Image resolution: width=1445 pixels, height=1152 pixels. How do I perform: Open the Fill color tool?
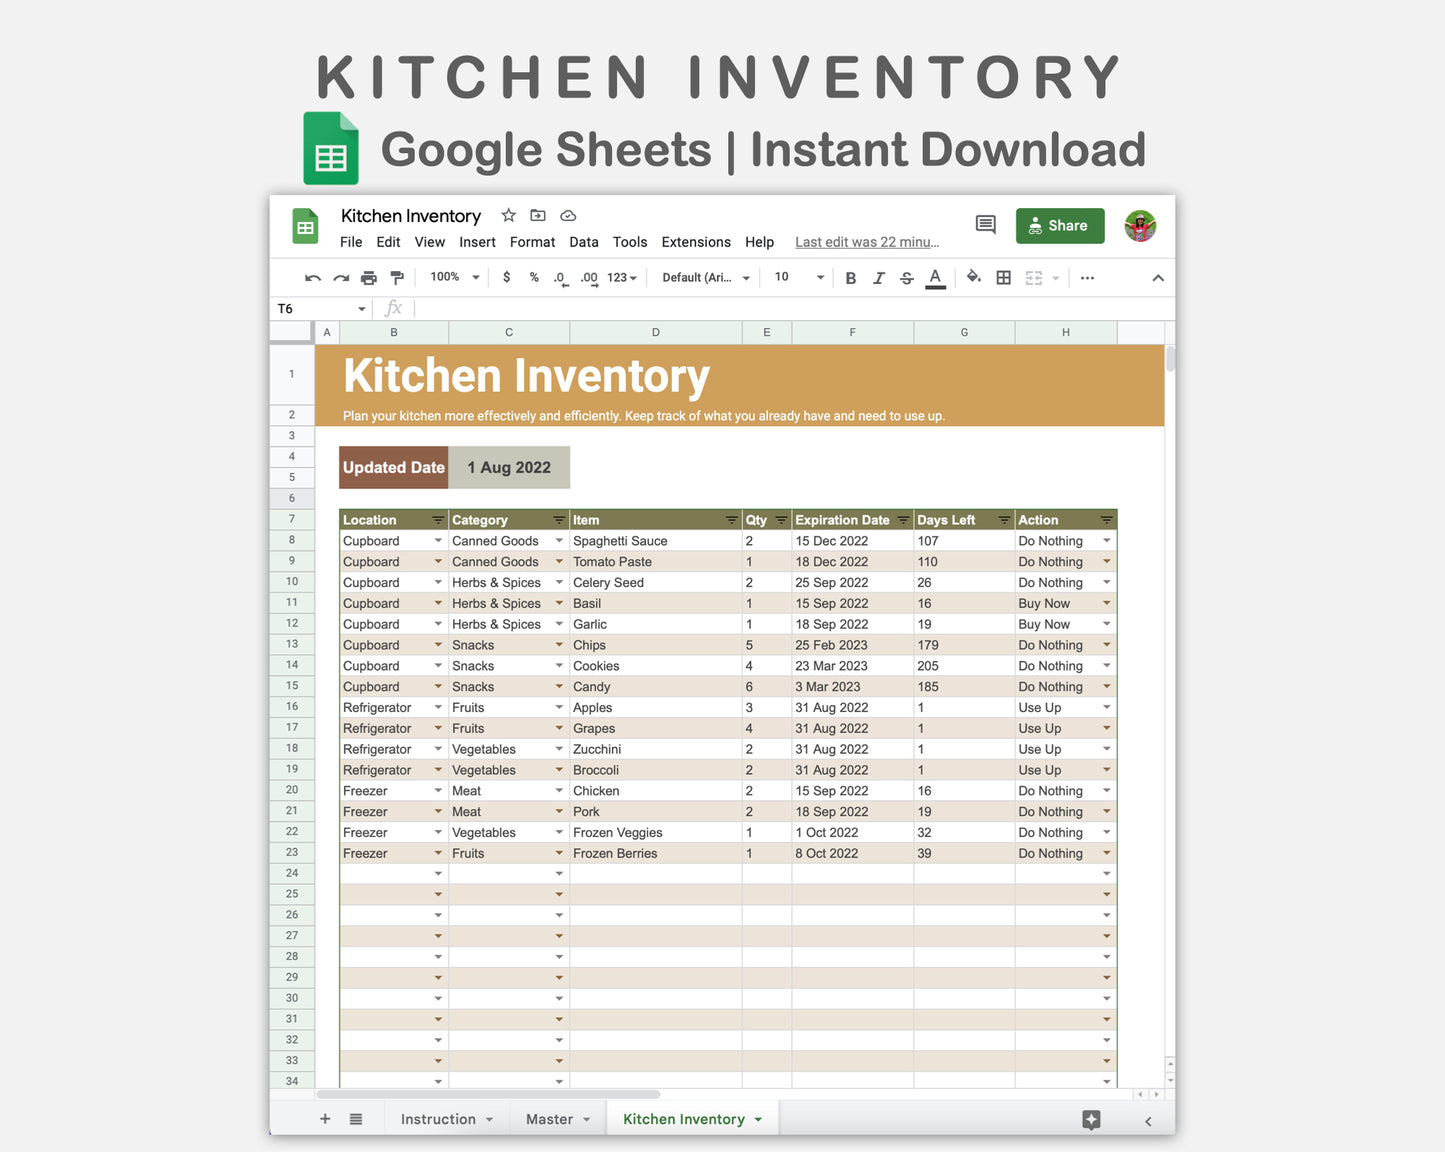click(x=973, y=277)
